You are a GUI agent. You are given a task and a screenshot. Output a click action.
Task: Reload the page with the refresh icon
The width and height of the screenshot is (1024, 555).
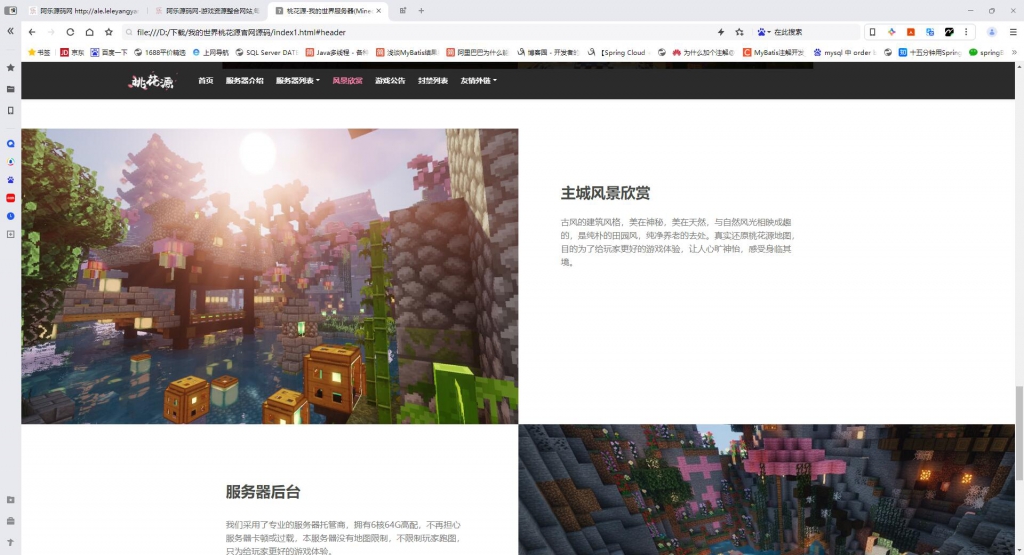tap(70, 32)
